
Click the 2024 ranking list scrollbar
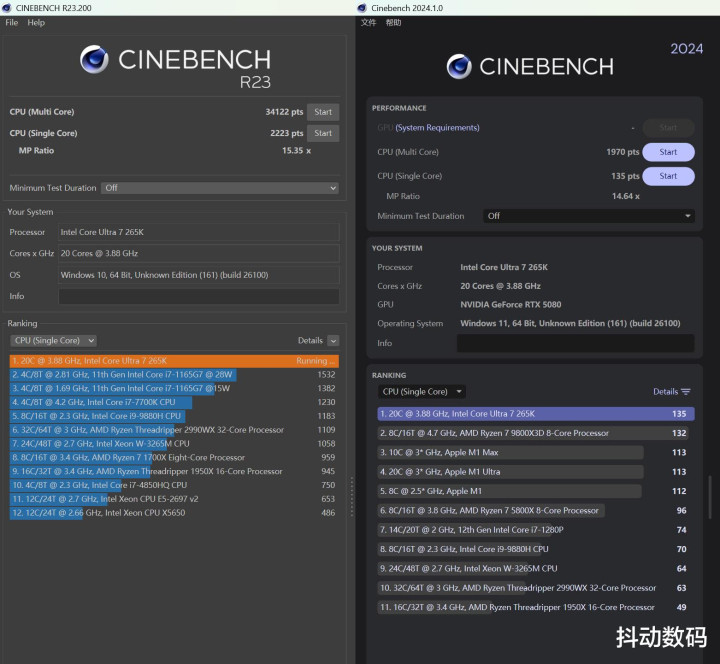710,497
